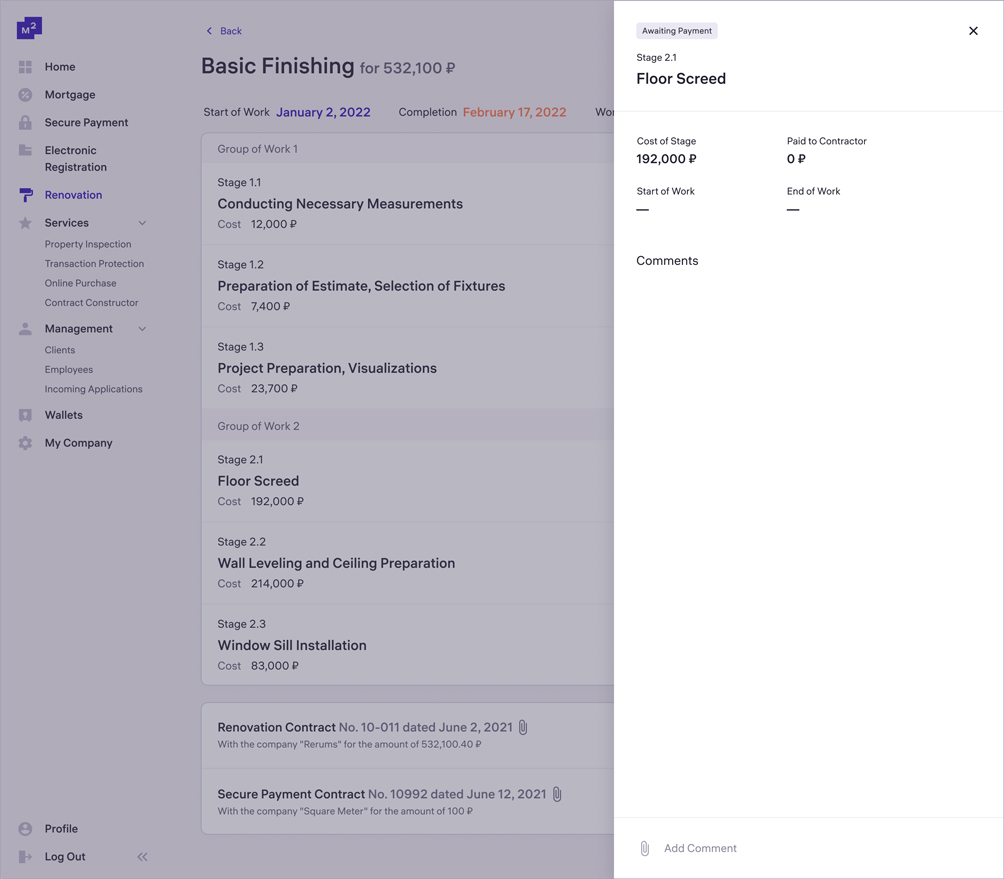Open My Company
The image size is (1004, 879).
coord(78,443)
